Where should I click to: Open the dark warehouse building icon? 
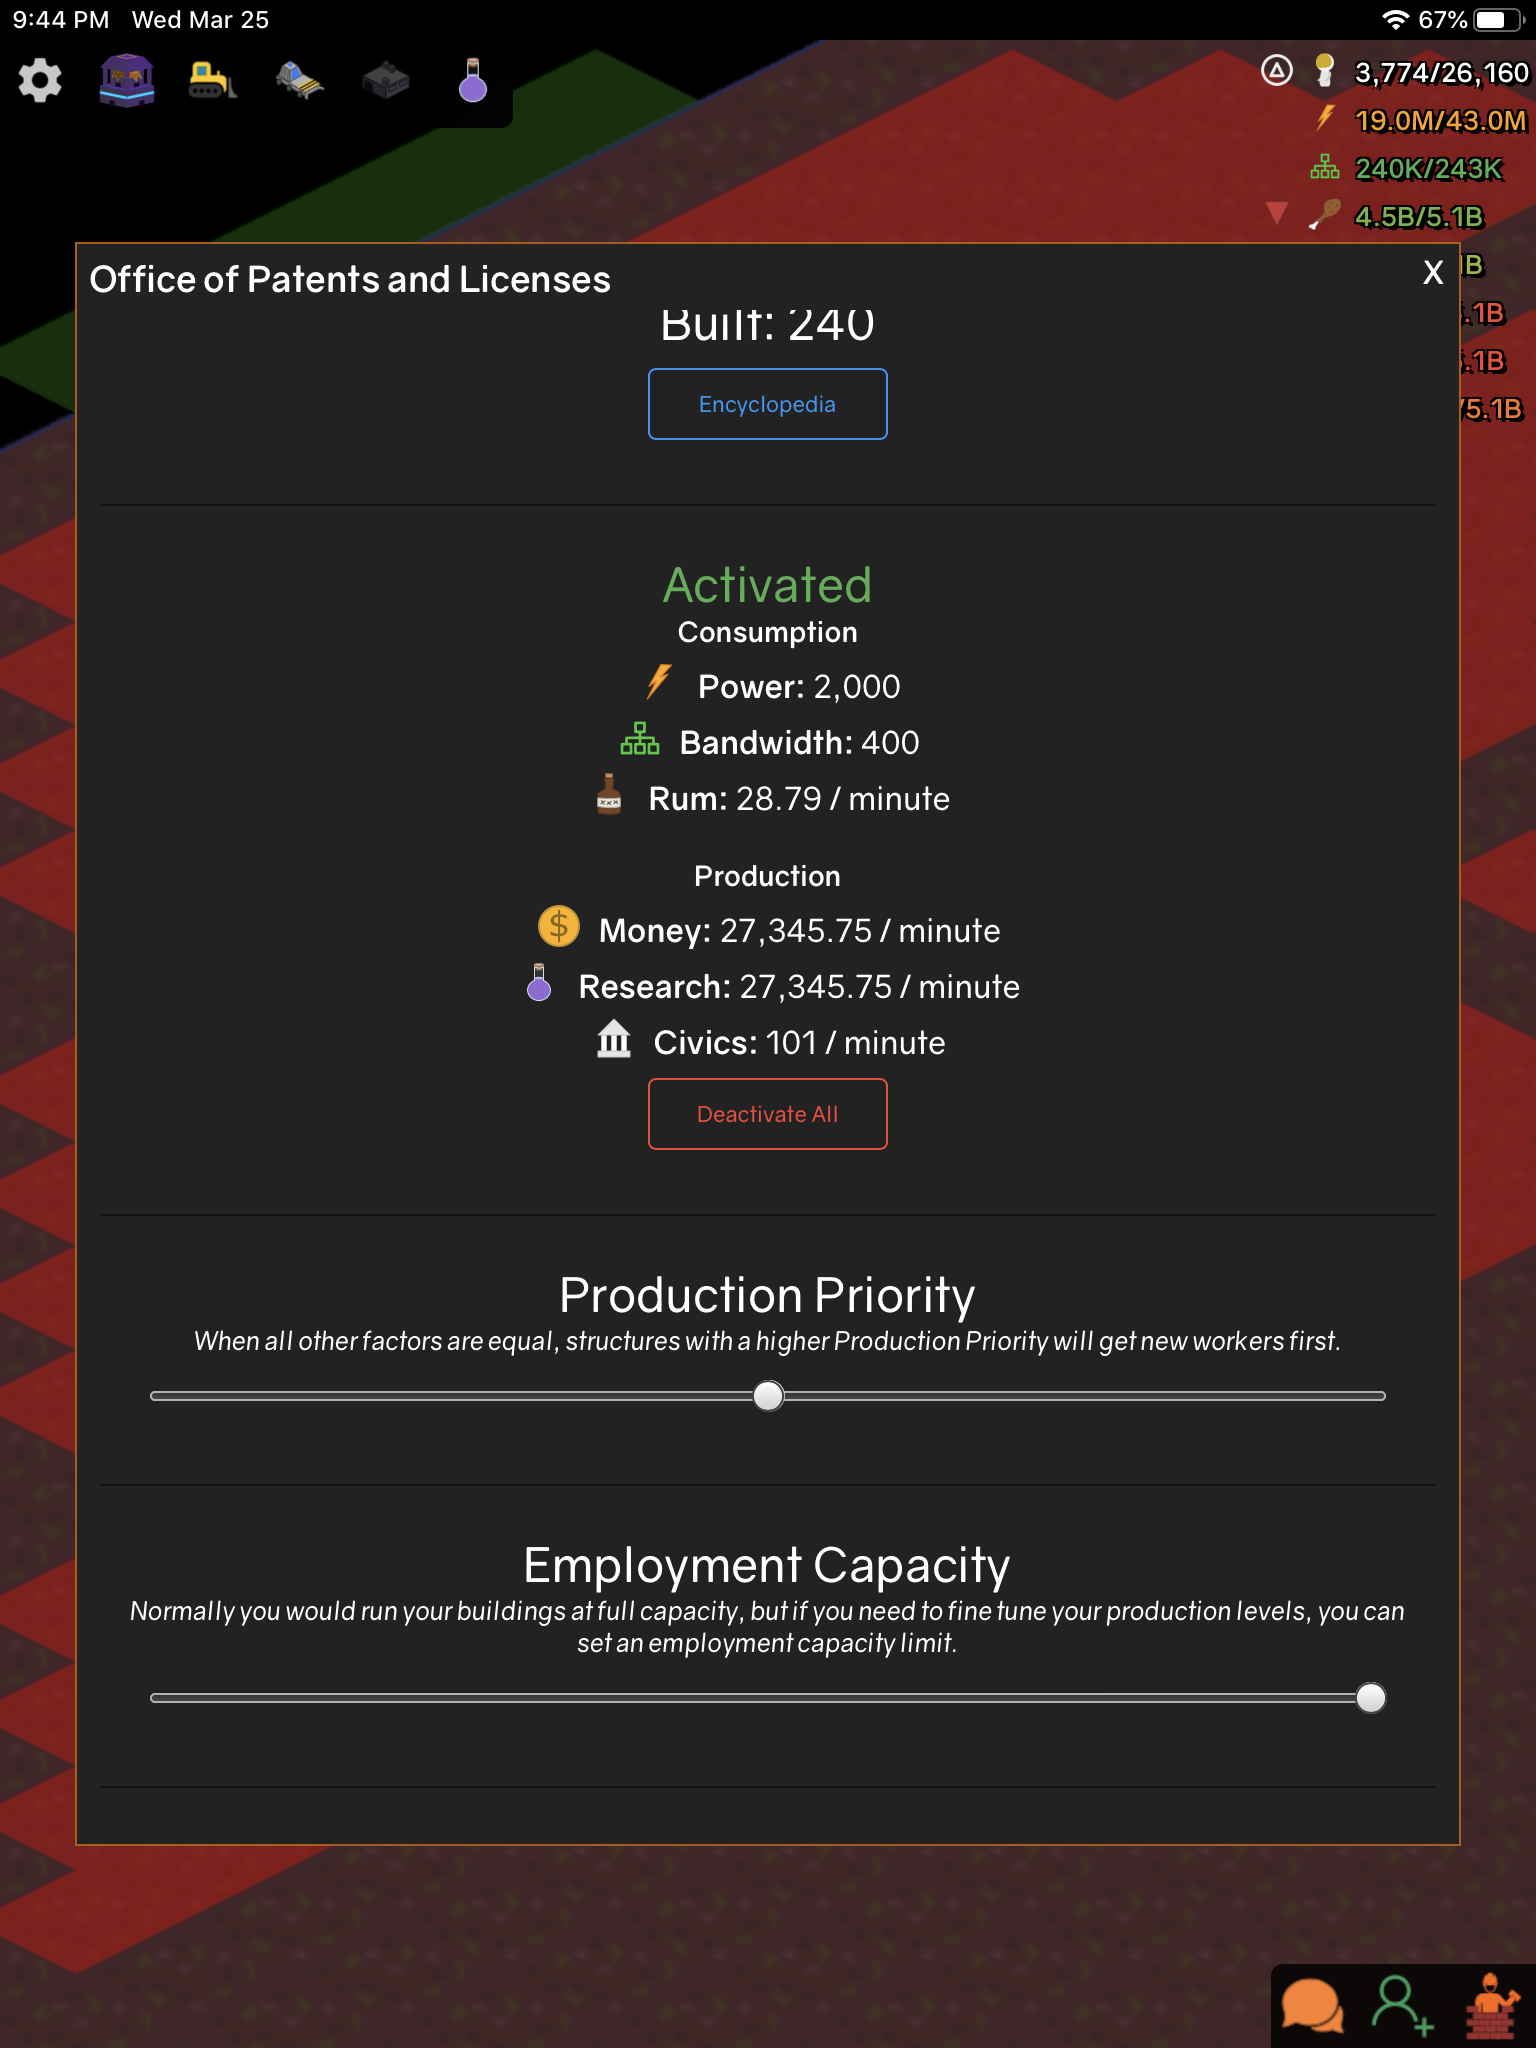pyautogui.click(x=386, y=81)
